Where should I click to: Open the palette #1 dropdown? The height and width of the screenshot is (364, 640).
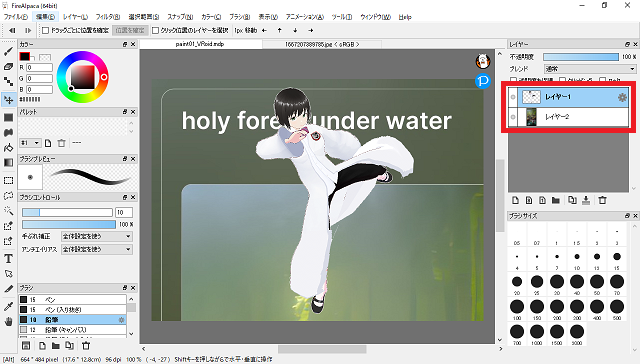[30, 143]
